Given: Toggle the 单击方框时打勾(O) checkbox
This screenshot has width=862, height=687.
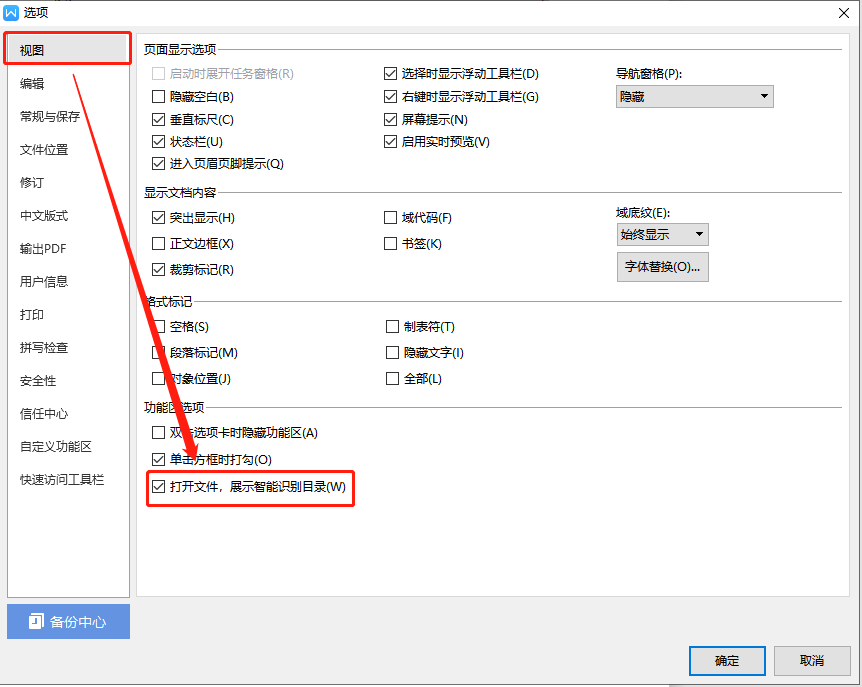Looking at the screenshot, I should click(158, 459).
